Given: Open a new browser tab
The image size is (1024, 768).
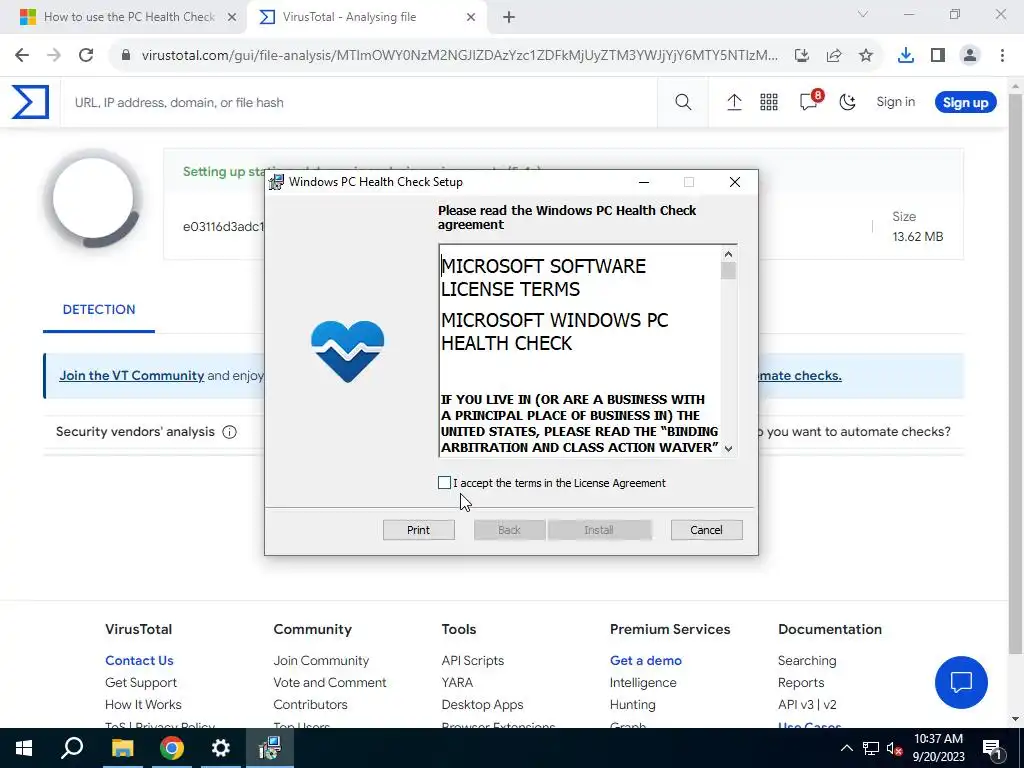Looking at the screenshot, I should (509, 17).
